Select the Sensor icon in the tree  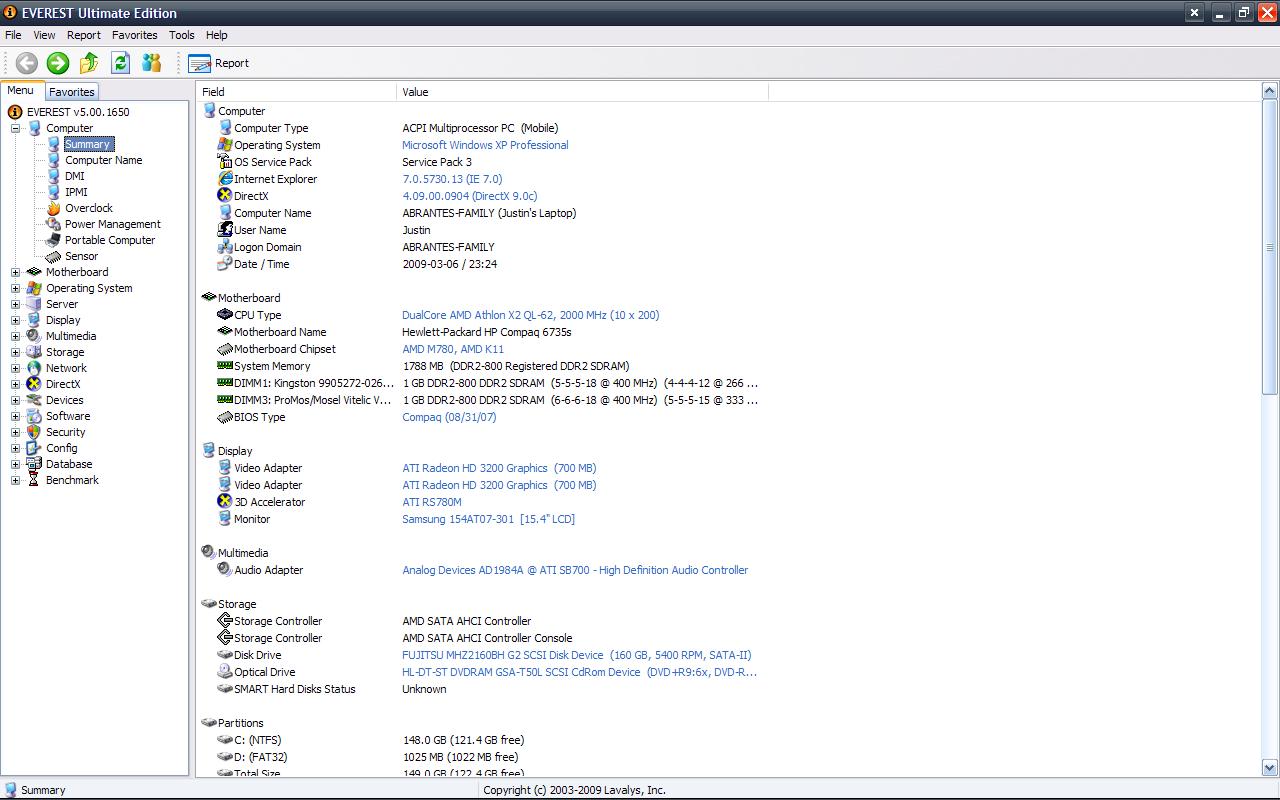pos(54,256)
